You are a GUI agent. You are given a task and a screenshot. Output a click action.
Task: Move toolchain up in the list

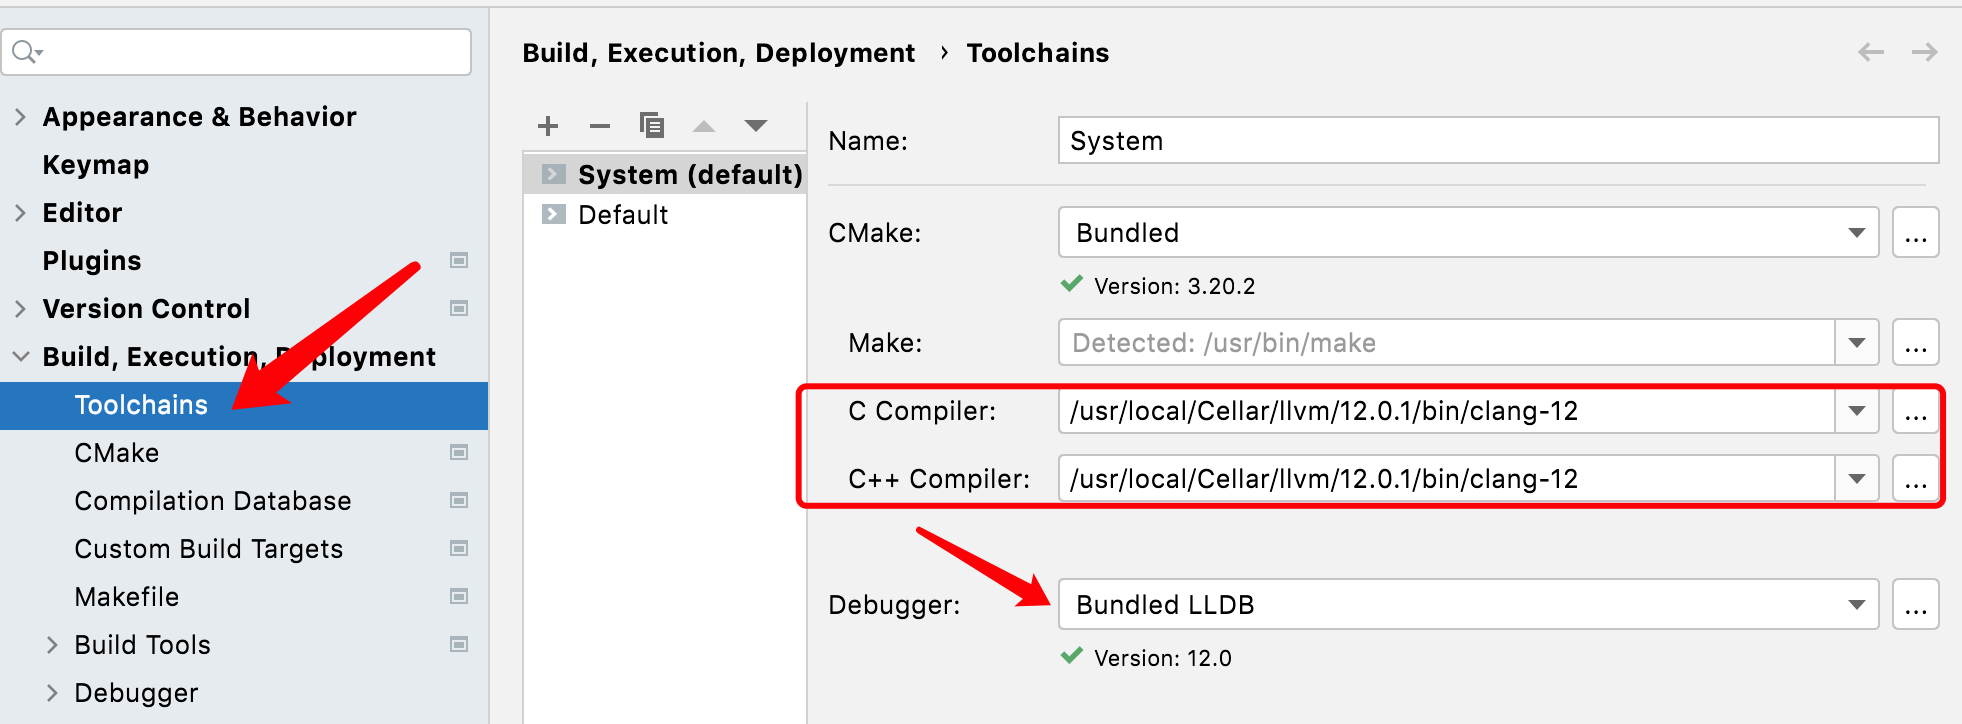[x=704, y=126]
